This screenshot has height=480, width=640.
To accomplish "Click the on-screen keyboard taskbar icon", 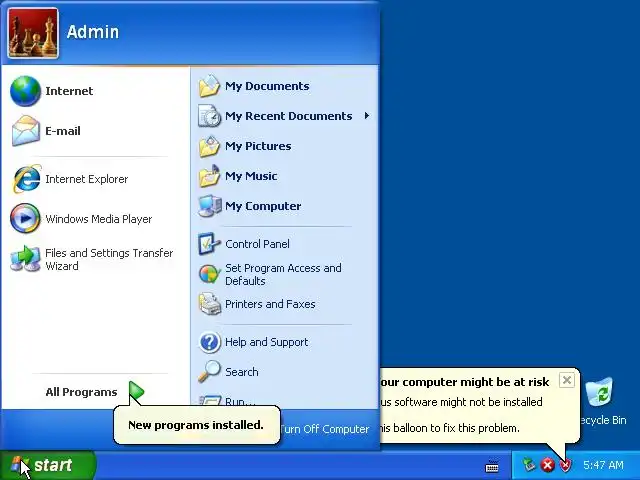I will [x=492, y=466].
